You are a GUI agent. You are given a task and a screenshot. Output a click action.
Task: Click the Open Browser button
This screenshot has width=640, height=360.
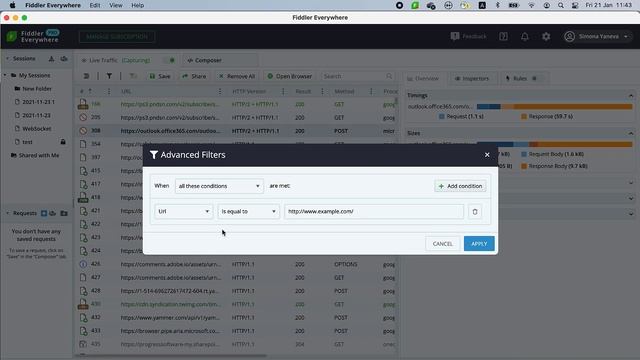coord(290,76)
